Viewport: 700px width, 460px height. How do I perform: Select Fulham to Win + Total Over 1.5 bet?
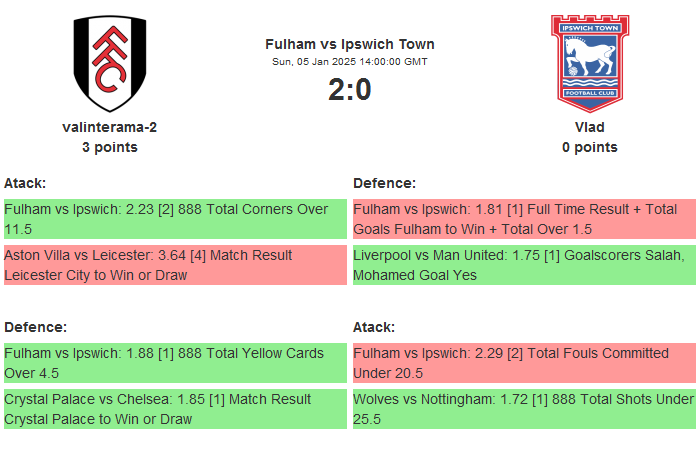click(524, 219)
